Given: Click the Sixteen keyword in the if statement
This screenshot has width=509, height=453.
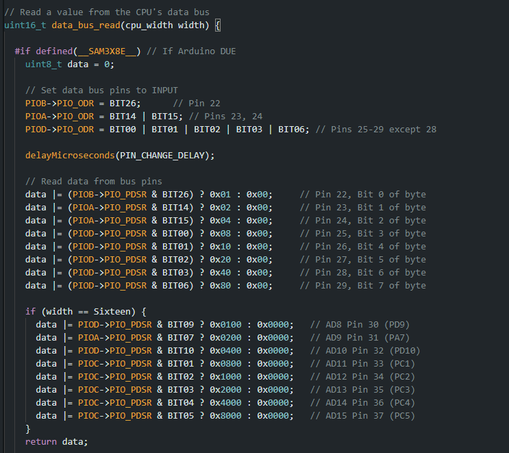Looking at the screenshot, I should (112, 312).
